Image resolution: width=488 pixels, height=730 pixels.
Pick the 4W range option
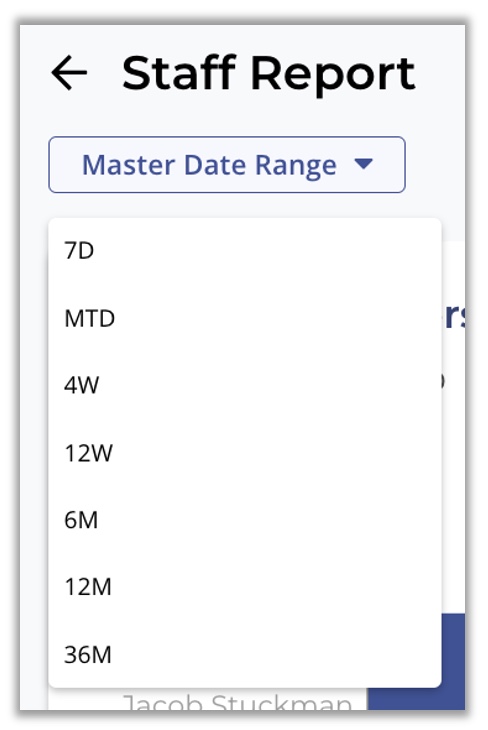click(244, 385)
